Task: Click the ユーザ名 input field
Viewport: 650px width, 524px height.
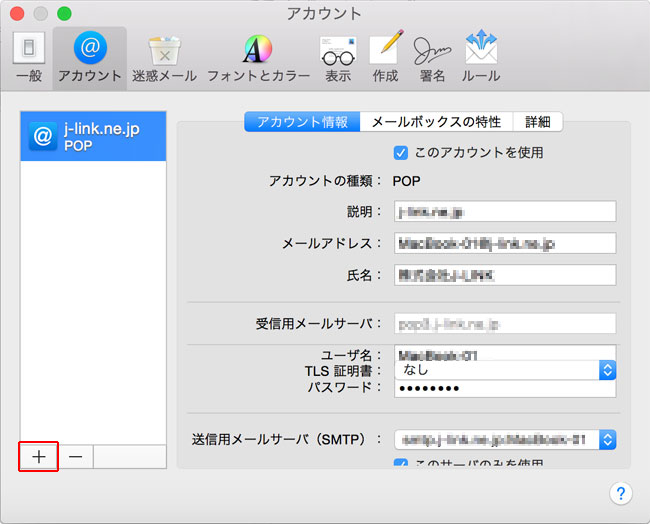Action: (505, 353)
